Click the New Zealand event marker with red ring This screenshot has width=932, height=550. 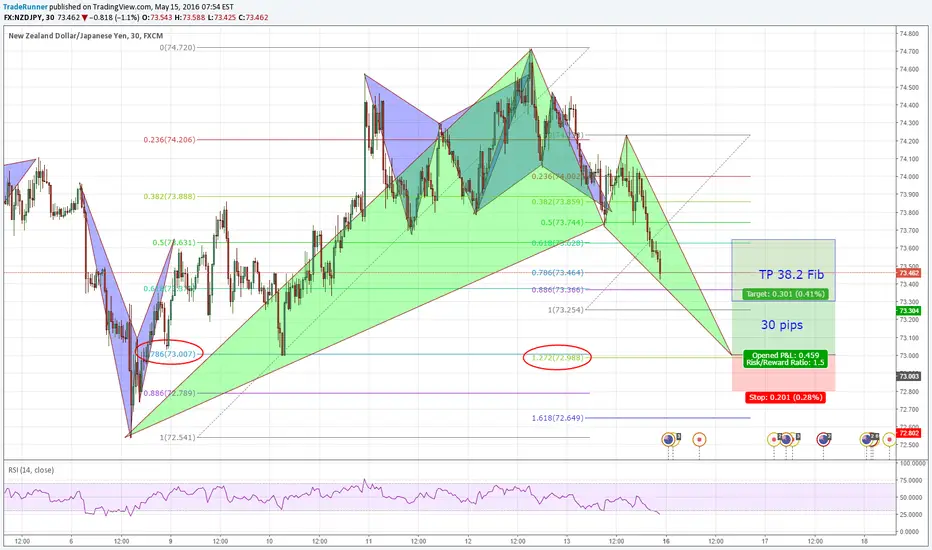pyautogui.click(x=823, y=439)
